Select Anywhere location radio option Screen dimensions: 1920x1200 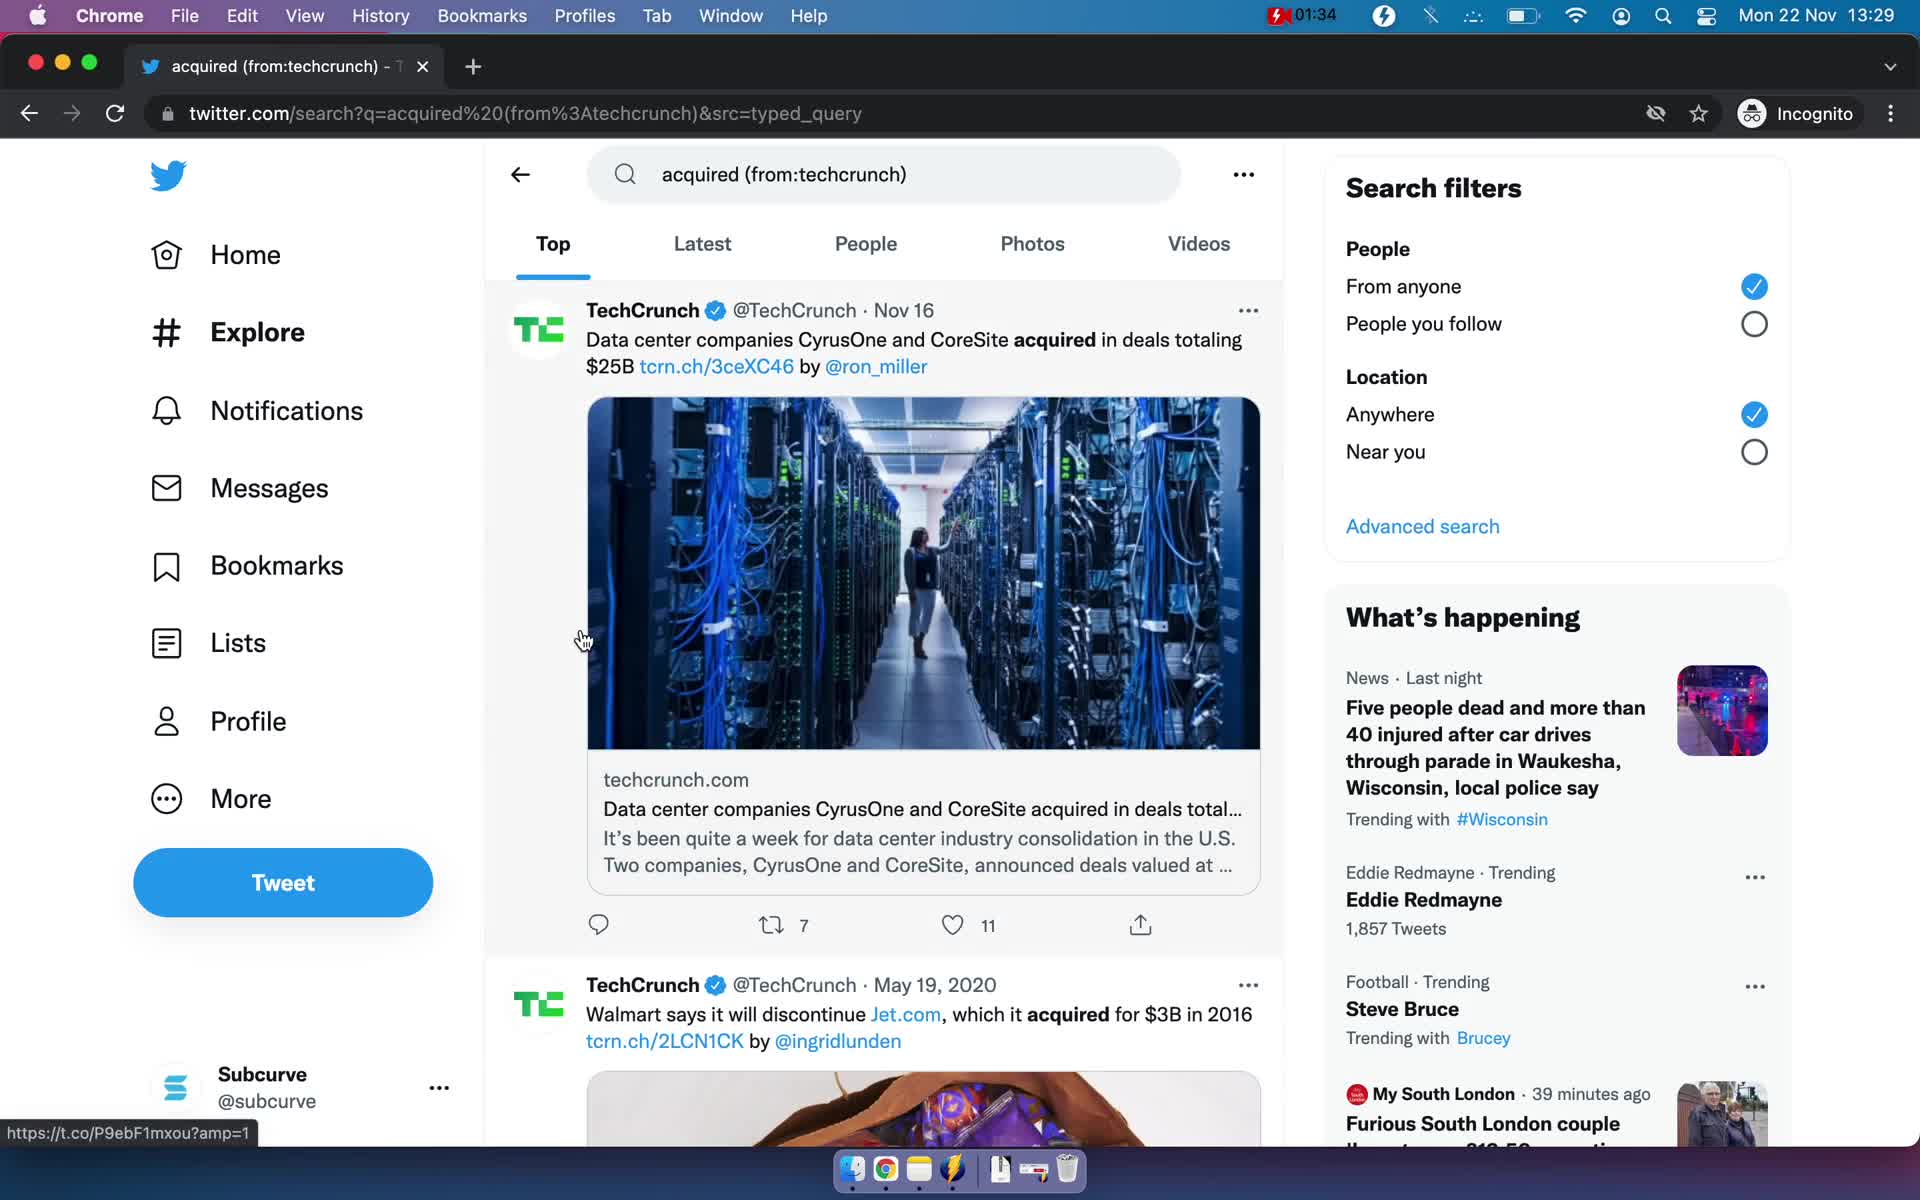tap(1754, 414)
